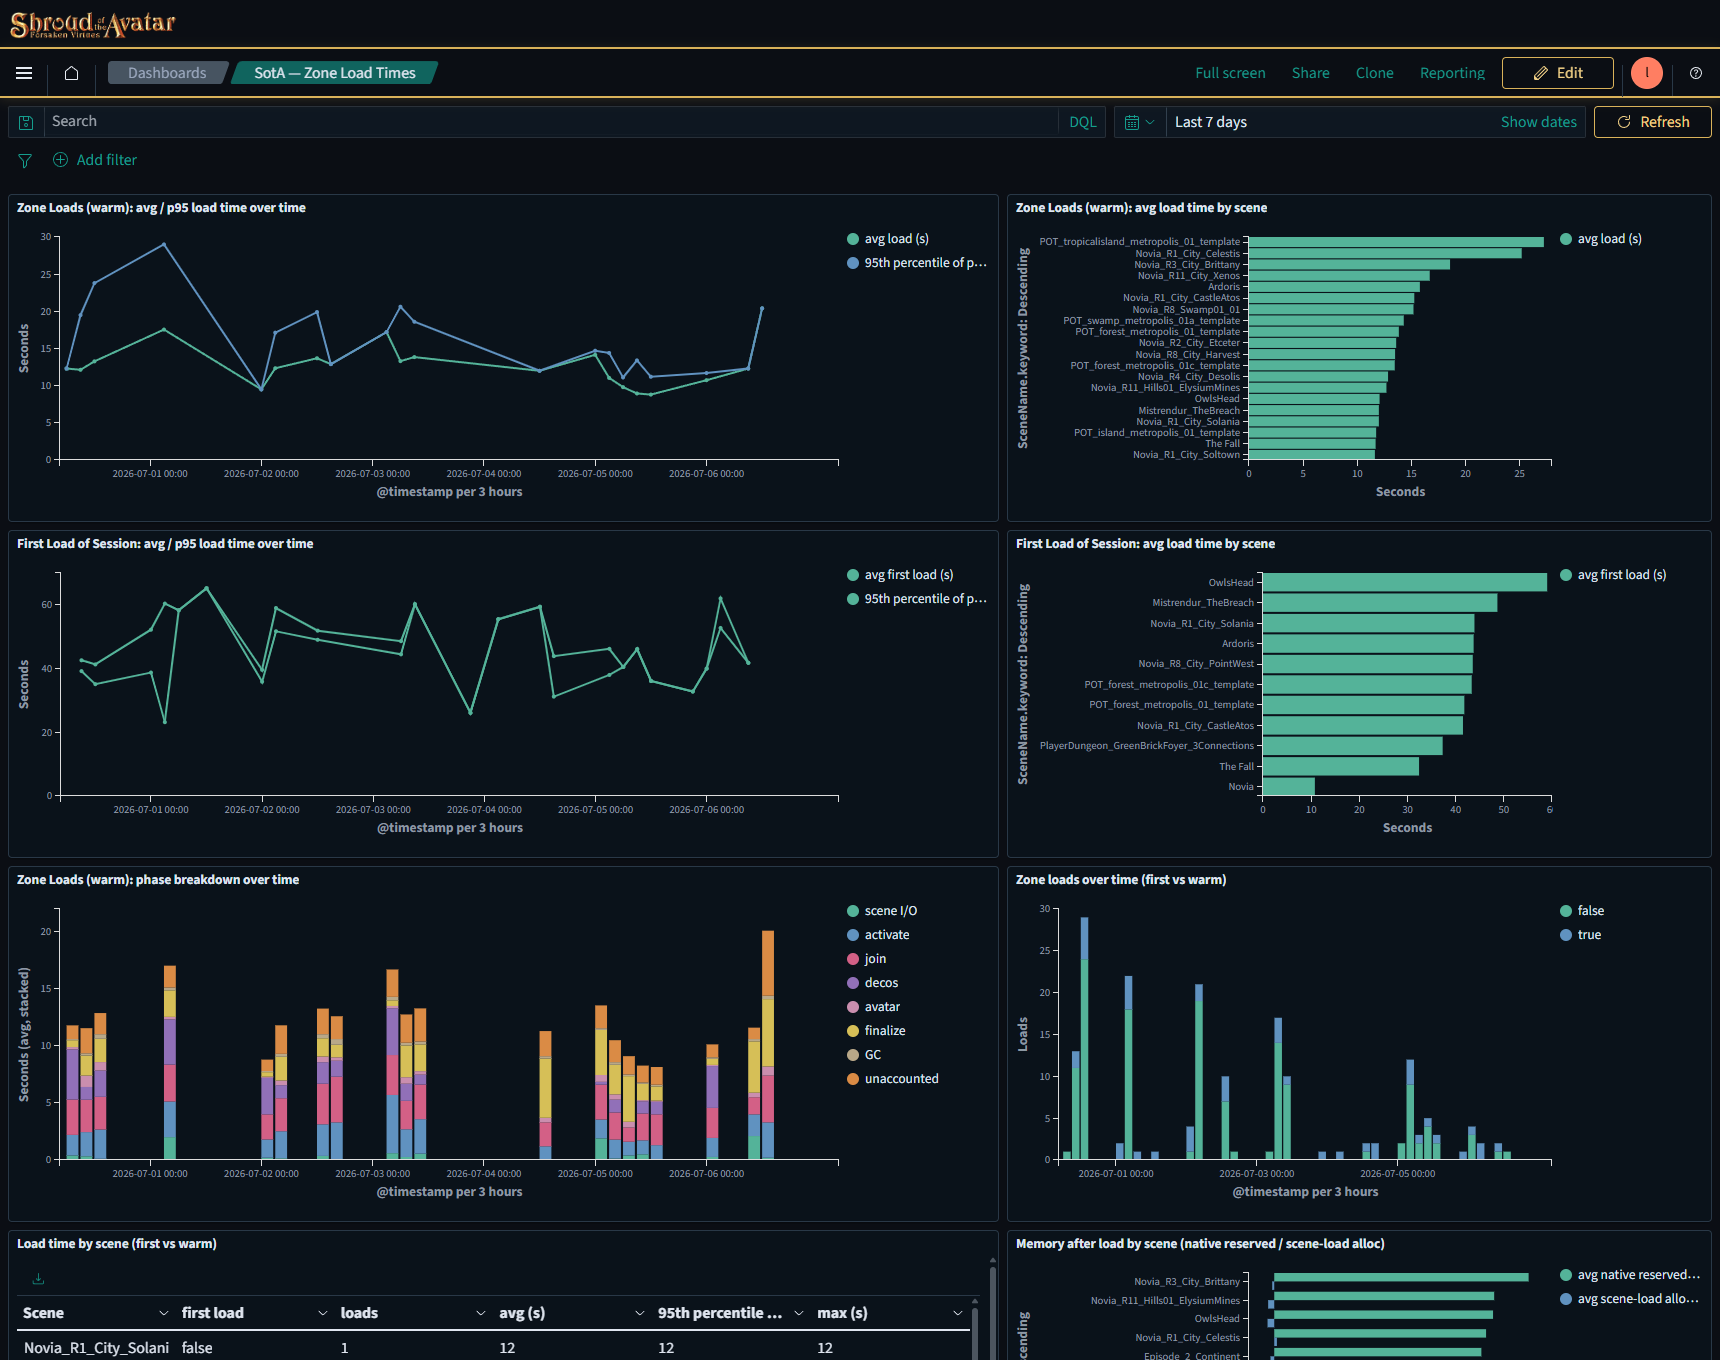This screenshot has width=1720, height=1360.
Task: Click the POT_tropicalisland_metropolis_01_template bar
Action: click(x=1396, y=242)
